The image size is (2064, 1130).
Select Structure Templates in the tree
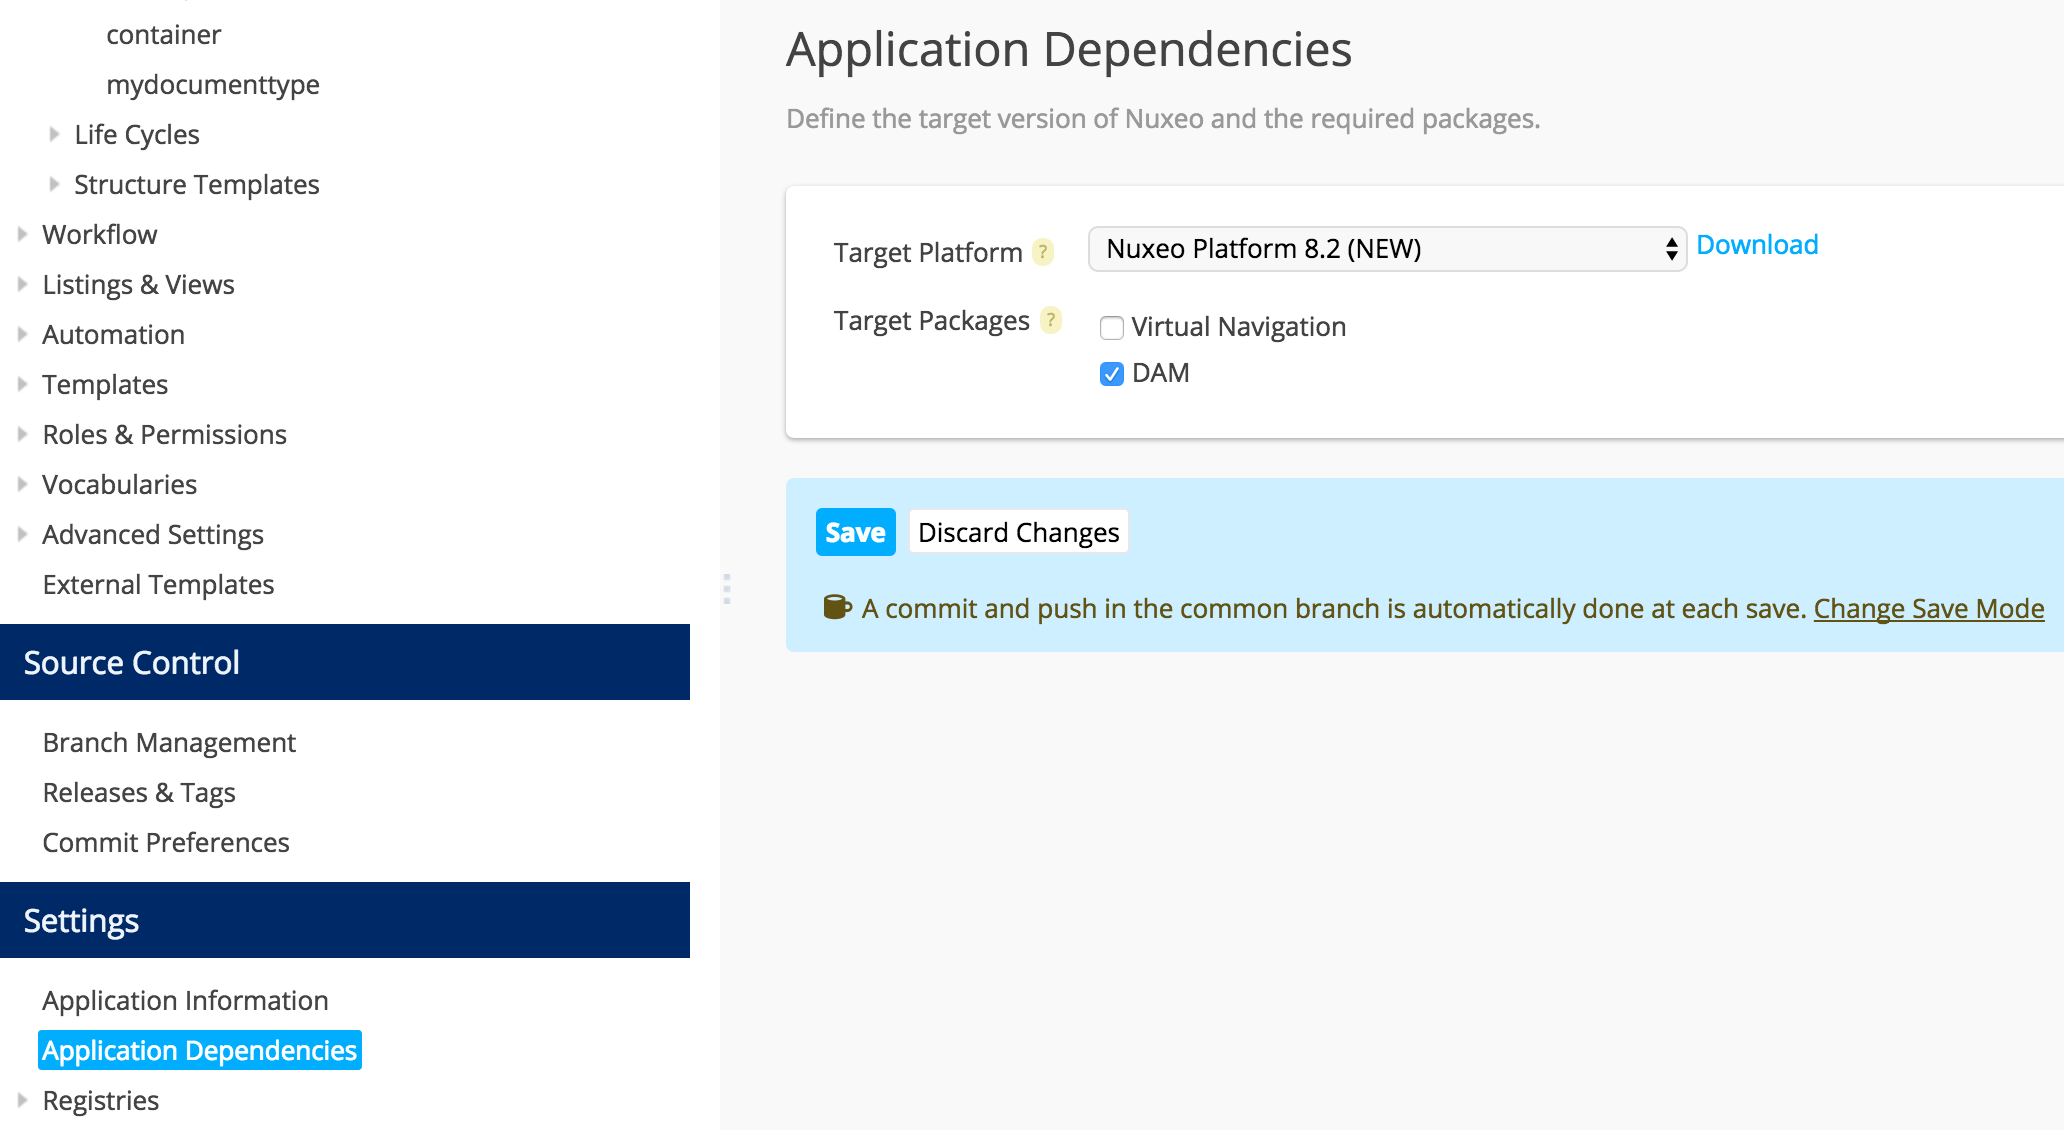(x=197, y=185)
